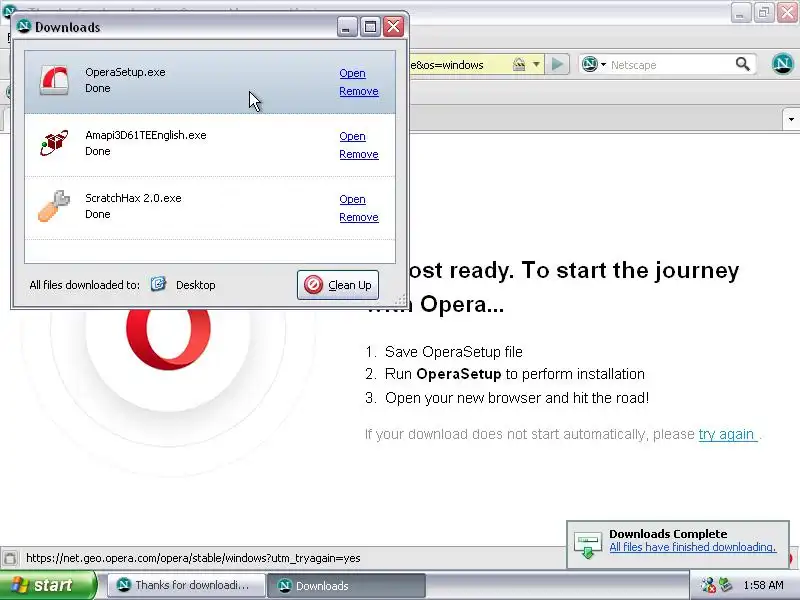Viewport: 800px width, 600px height.
Task: Remove Amapi3D61TEEnglish.exe from the list
Action: 359,154
